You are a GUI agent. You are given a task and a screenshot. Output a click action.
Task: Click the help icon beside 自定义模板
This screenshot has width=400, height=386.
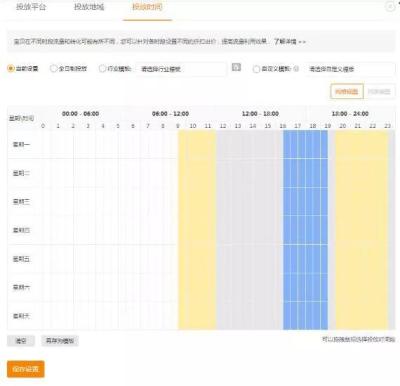point(296,69)
